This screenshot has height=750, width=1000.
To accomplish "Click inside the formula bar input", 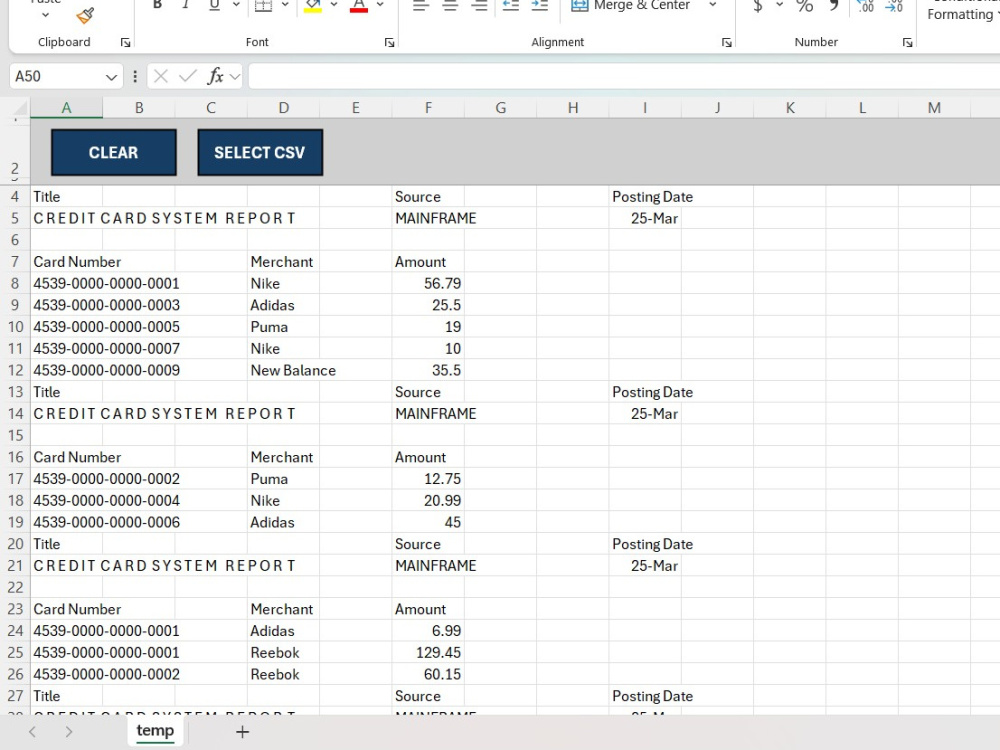I will click(x=624, y=77).
